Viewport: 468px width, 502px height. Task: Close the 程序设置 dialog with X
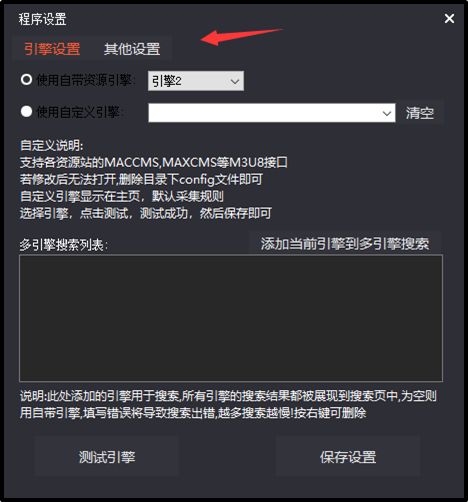449,18
